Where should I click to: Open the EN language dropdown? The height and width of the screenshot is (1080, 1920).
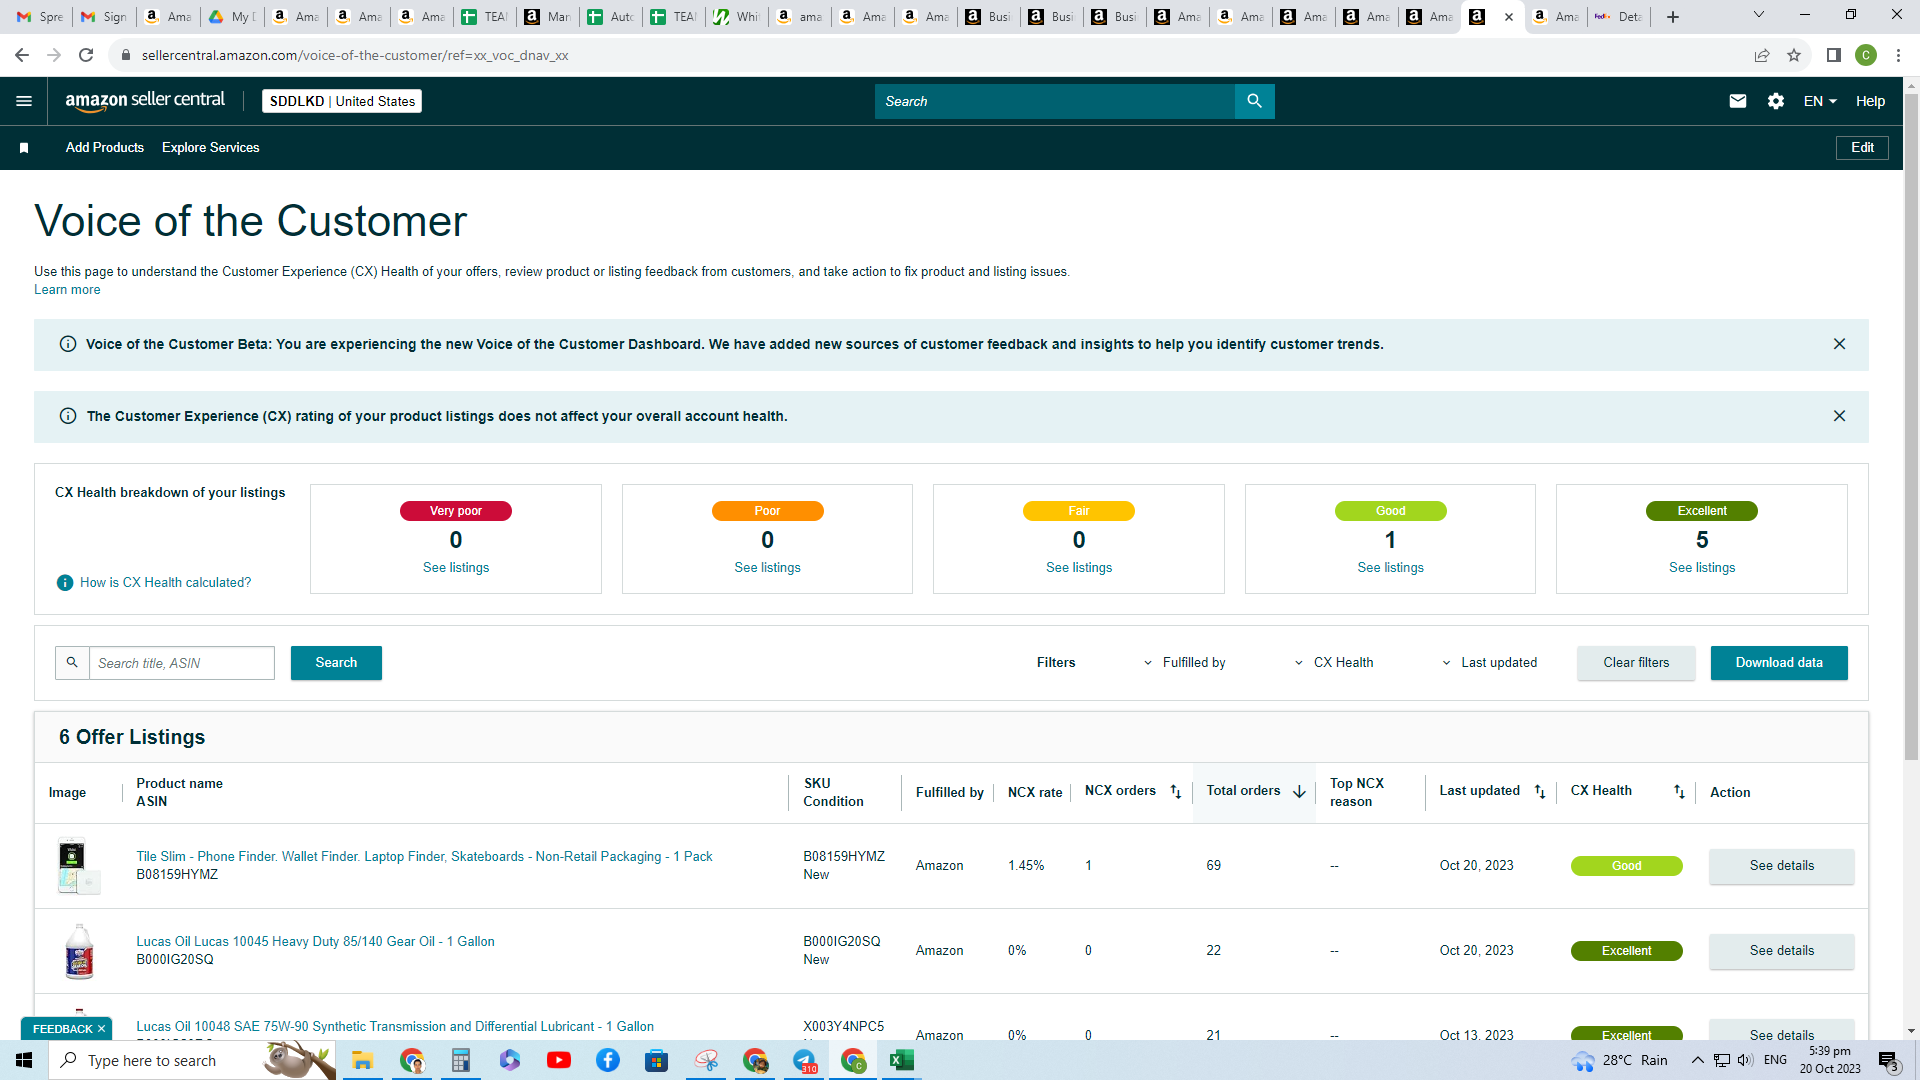[1820, 101]
